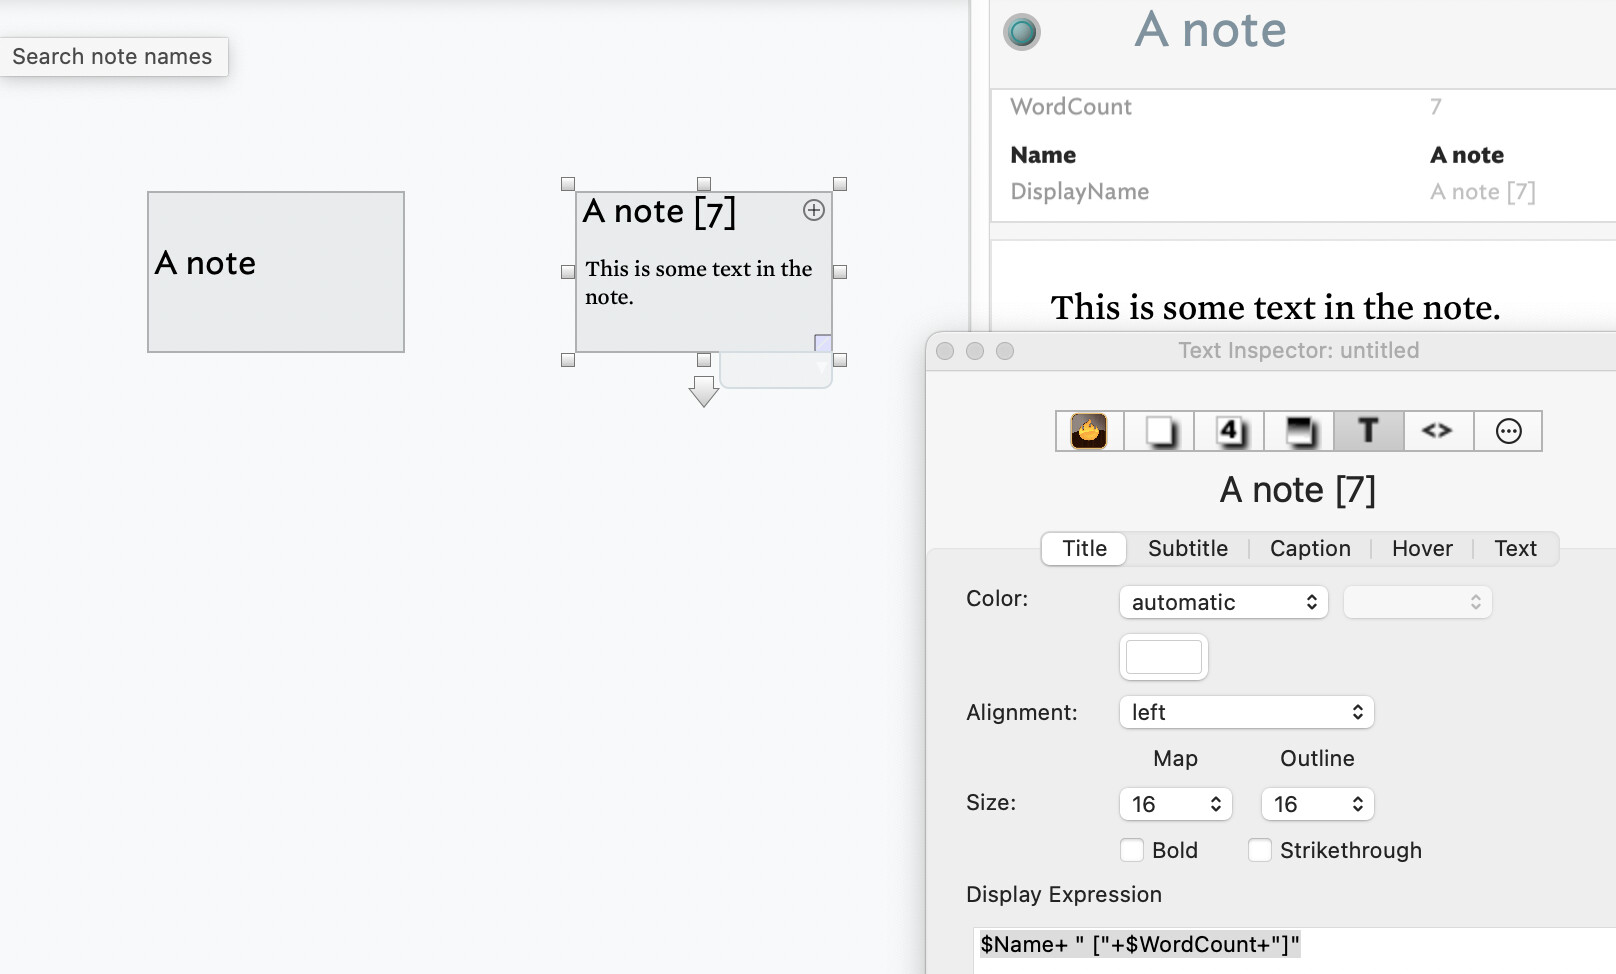The image size is (1616, 974).
Task: Switch to the Caption tab
Action: click(x=1310, y=548)
